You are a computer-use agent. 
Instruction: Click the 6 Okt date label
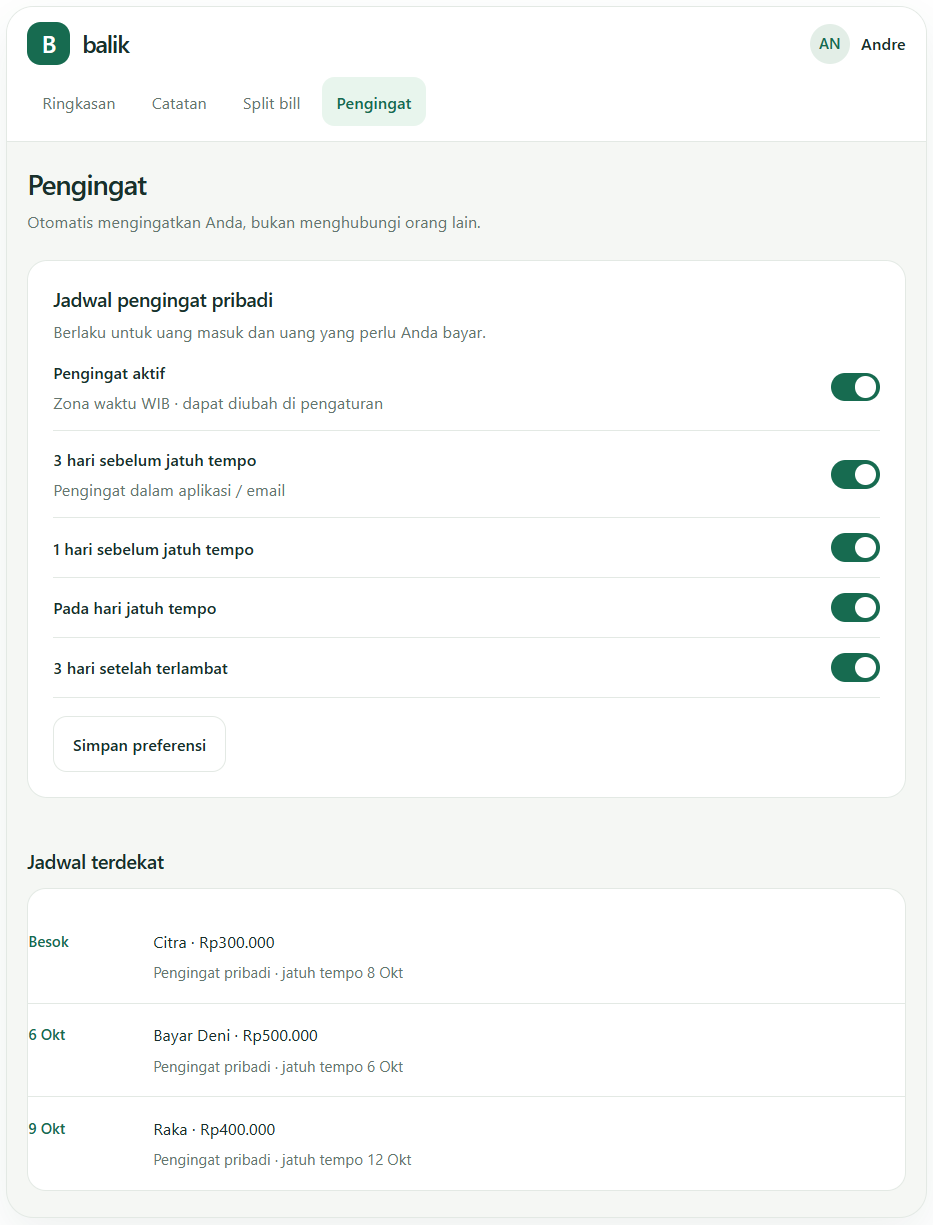coord(47,1035)
